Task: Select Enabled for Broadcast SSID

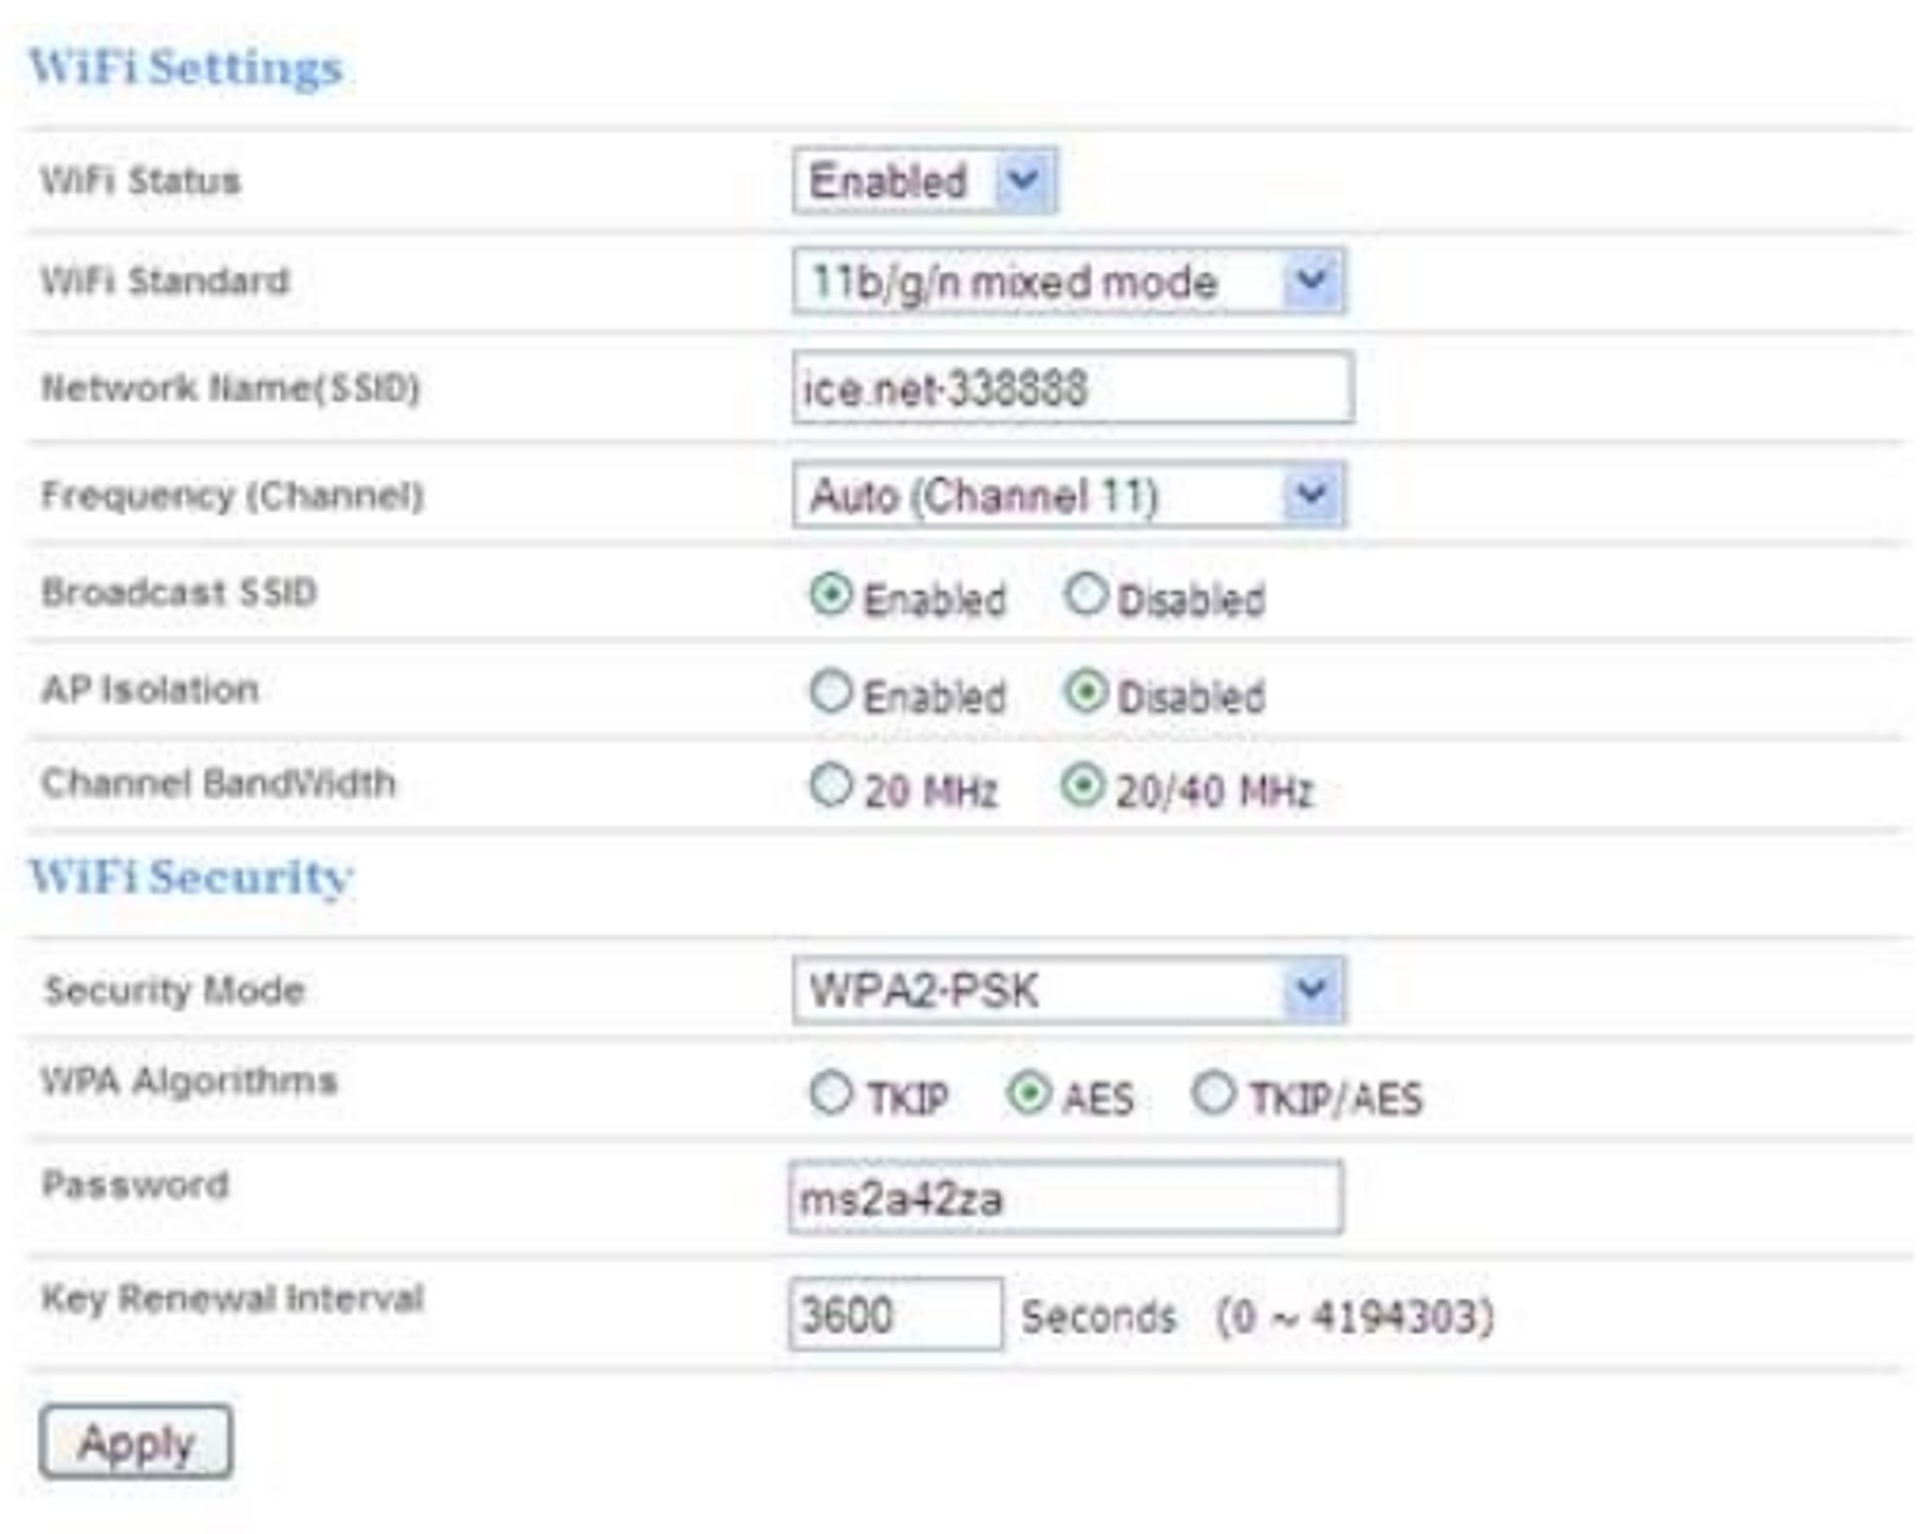Action: (830, 595)
